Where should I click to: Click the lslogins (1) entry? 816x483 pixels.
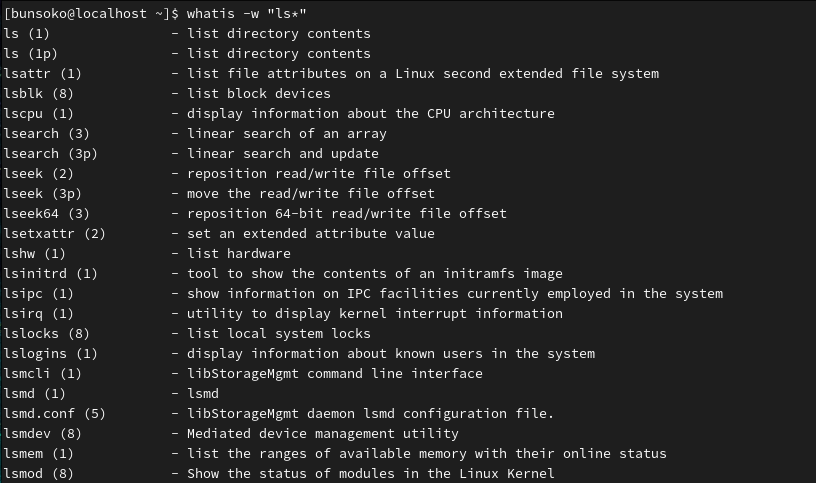tap(50, 354)
